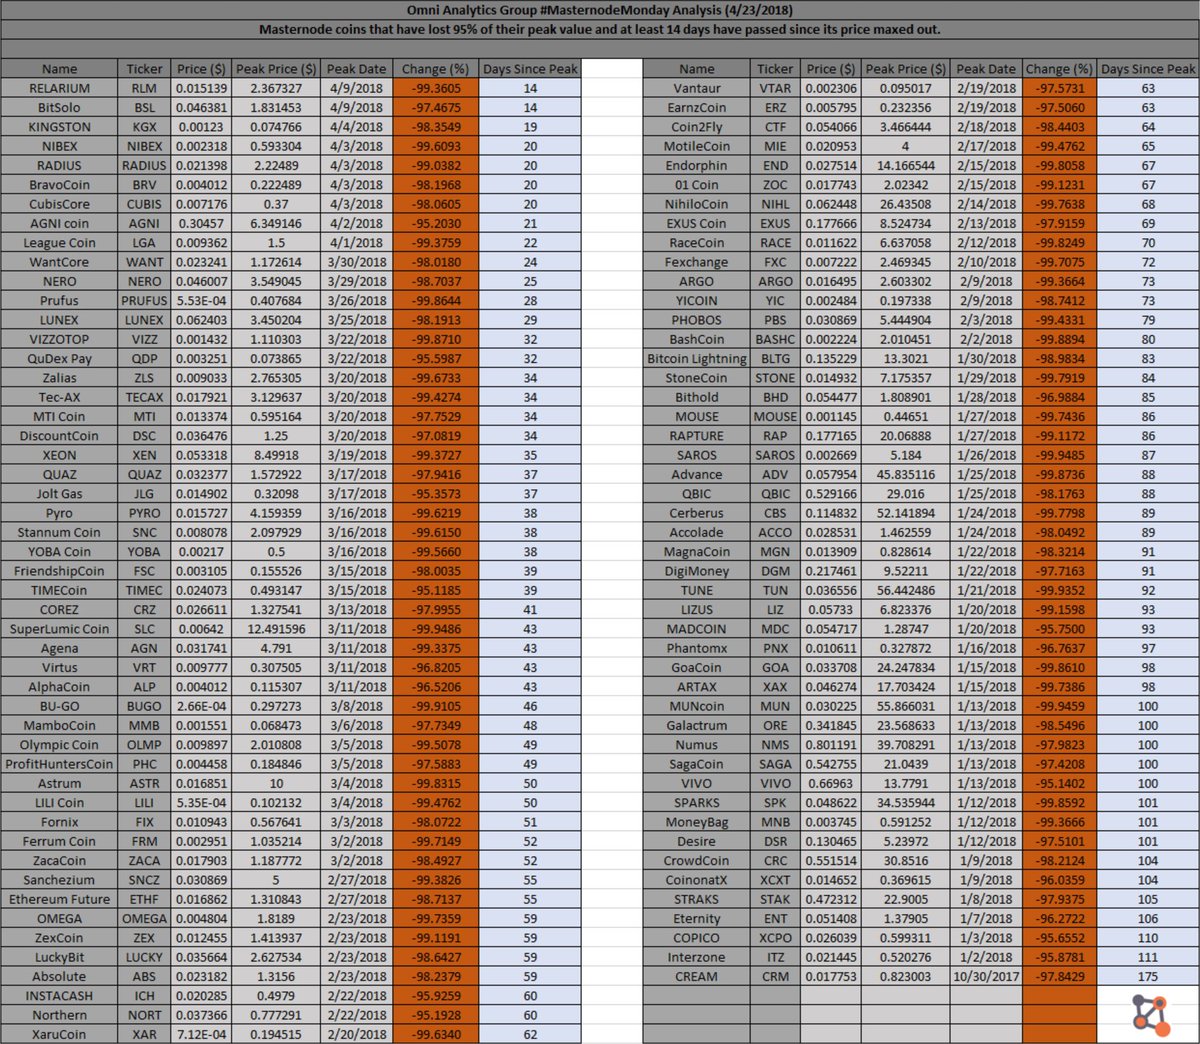
Task: Select the Galactrum name cell
Action: (x=697, y=726)
